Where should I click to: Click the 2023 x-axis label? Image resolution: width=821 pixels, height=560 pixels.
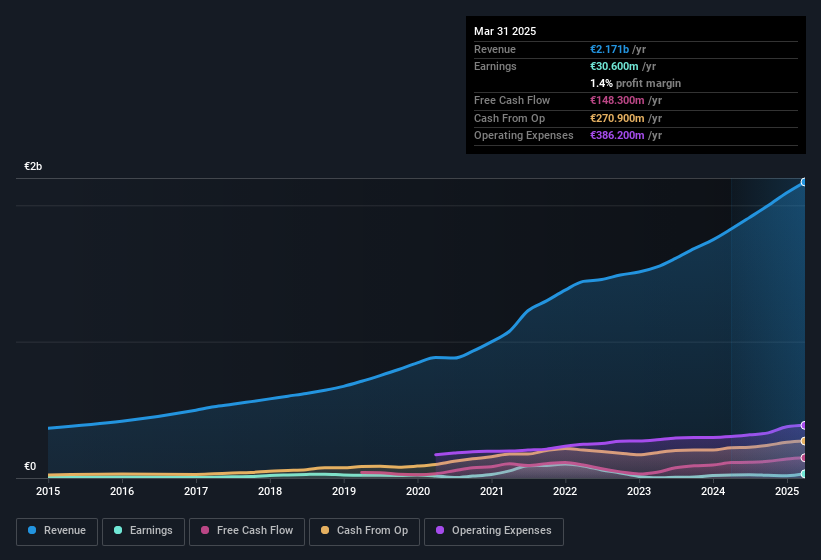pyautogui.click(x=639, y=491)
